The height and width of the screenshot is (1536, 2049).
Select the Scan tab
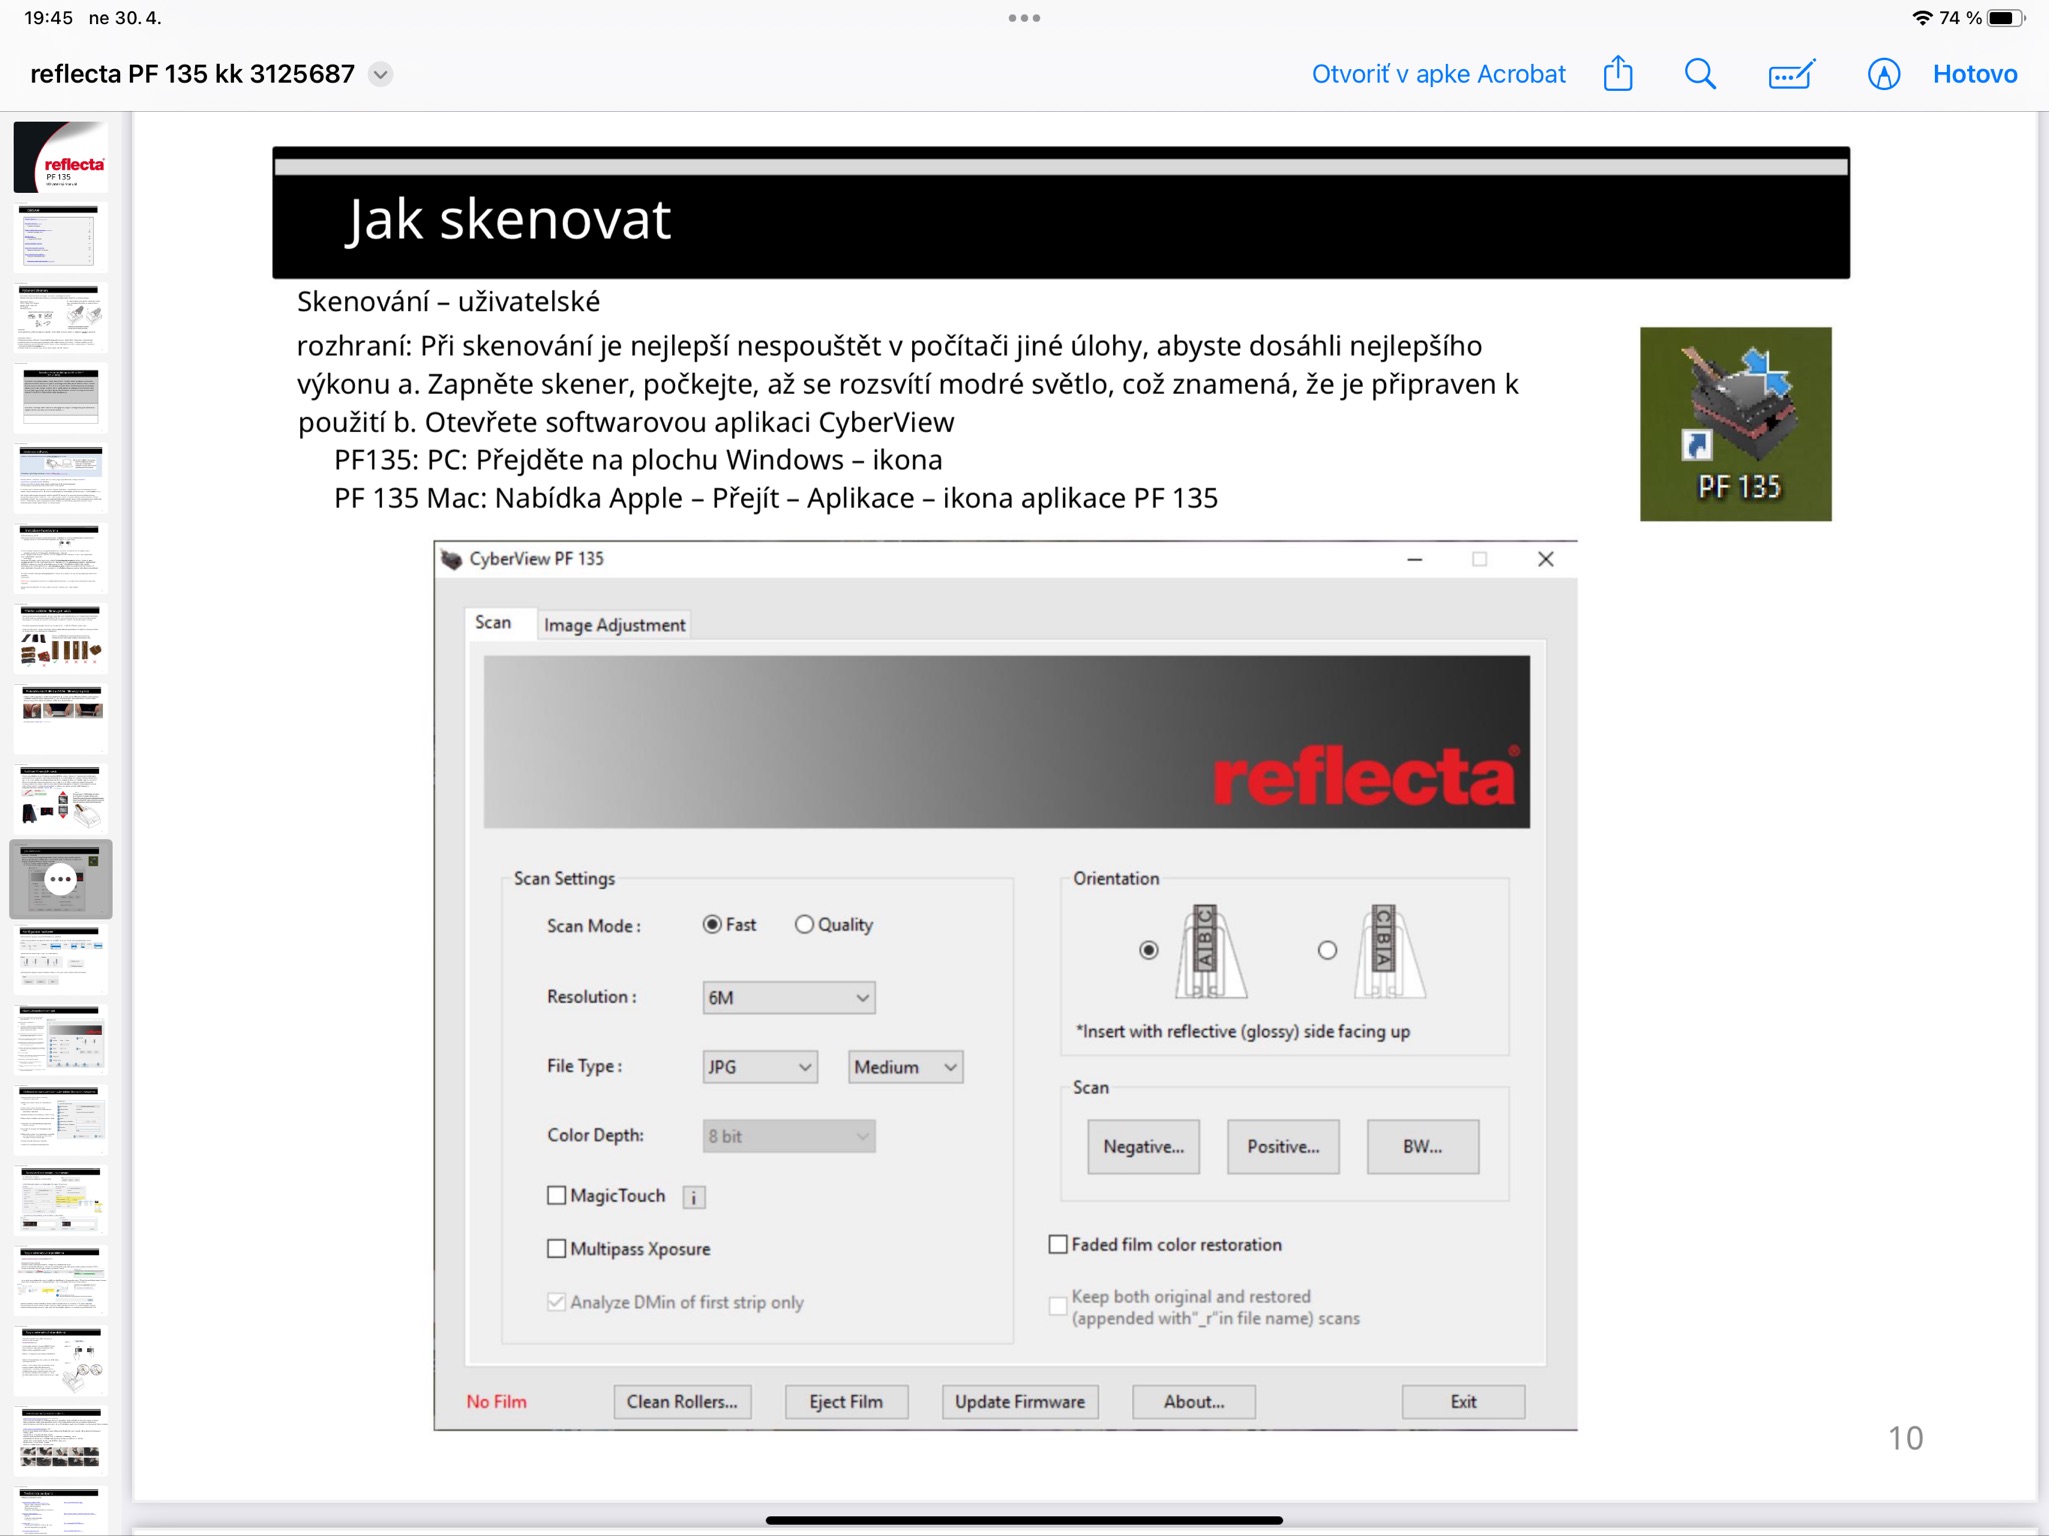493,623
